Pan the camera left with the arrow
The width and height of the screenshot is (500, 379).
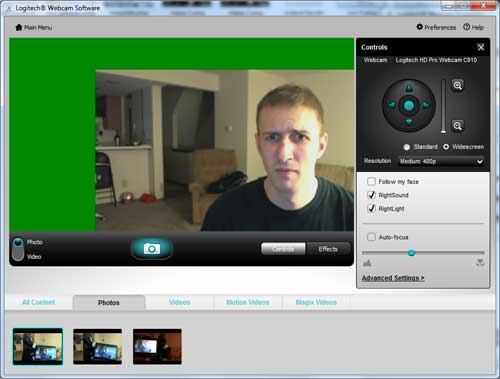coord(392,105)
